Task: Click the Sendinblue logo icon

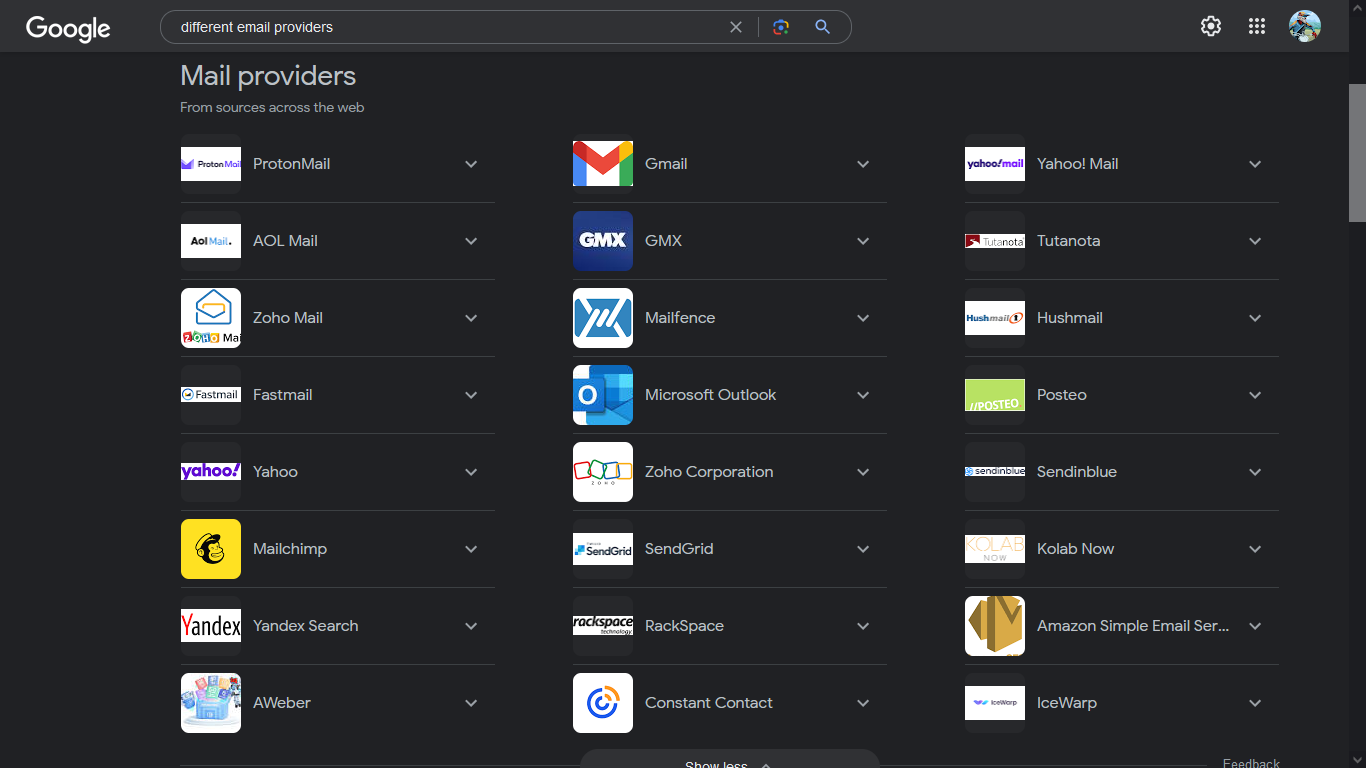Action: [995, 472]
